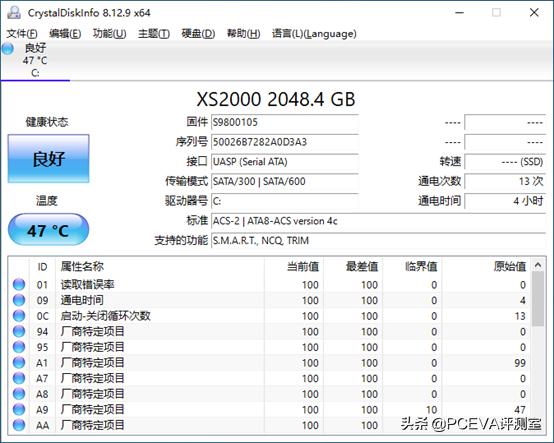Click the status icon for attribute 09

pos(19,300)
